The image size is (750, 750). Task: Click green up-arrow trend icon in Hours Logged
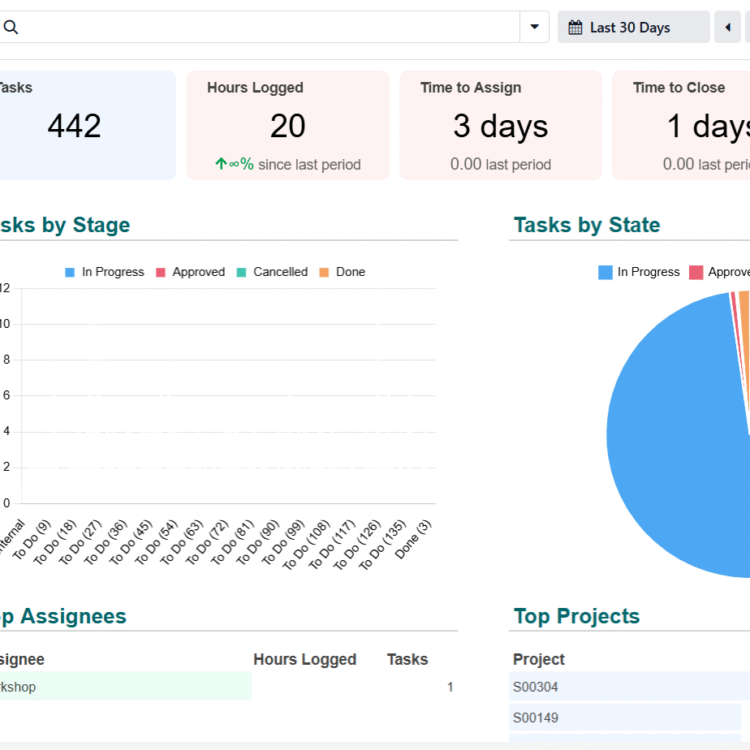221,164
